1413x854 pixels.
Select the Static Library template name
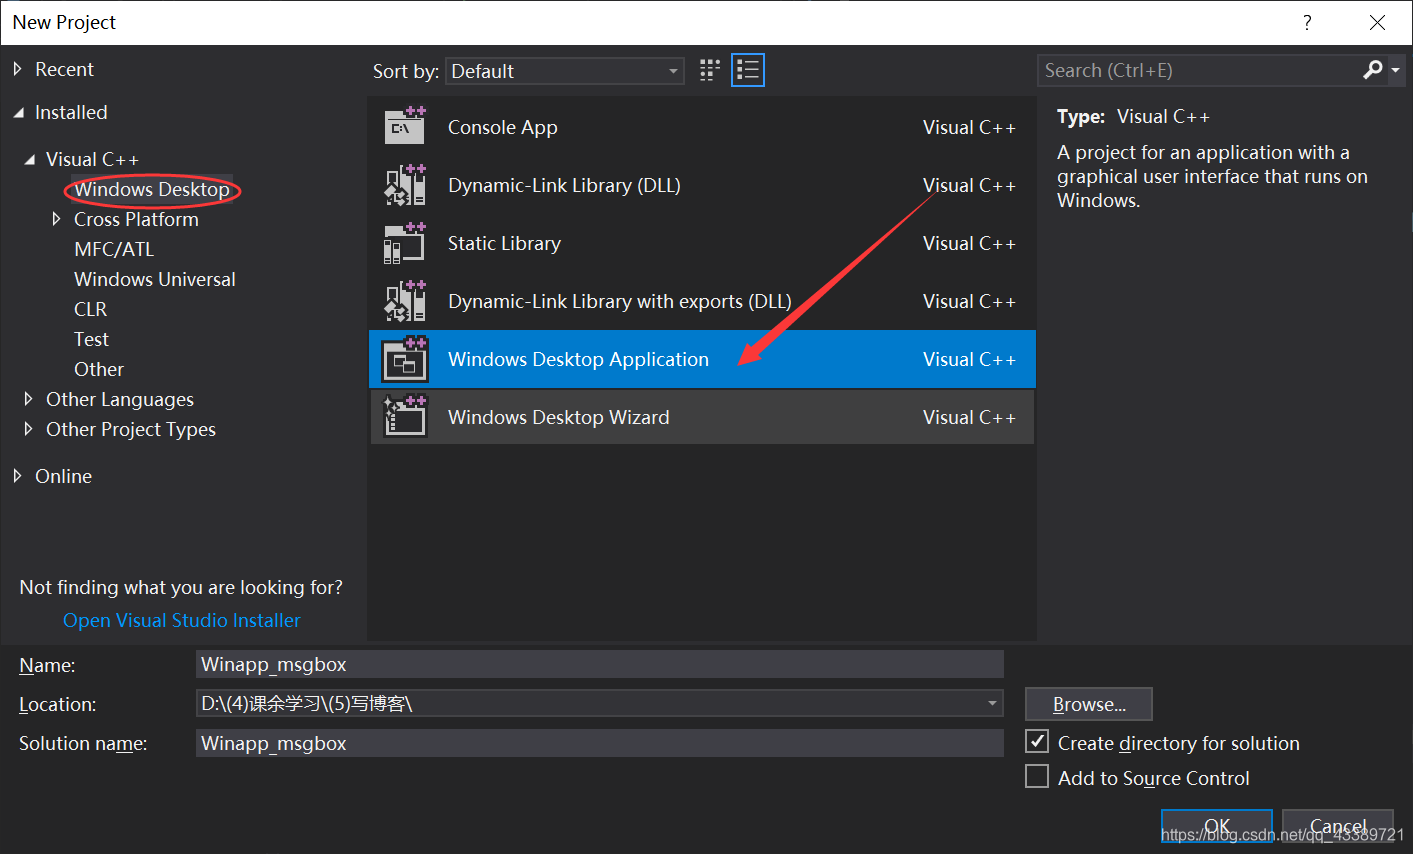(504, 243)
